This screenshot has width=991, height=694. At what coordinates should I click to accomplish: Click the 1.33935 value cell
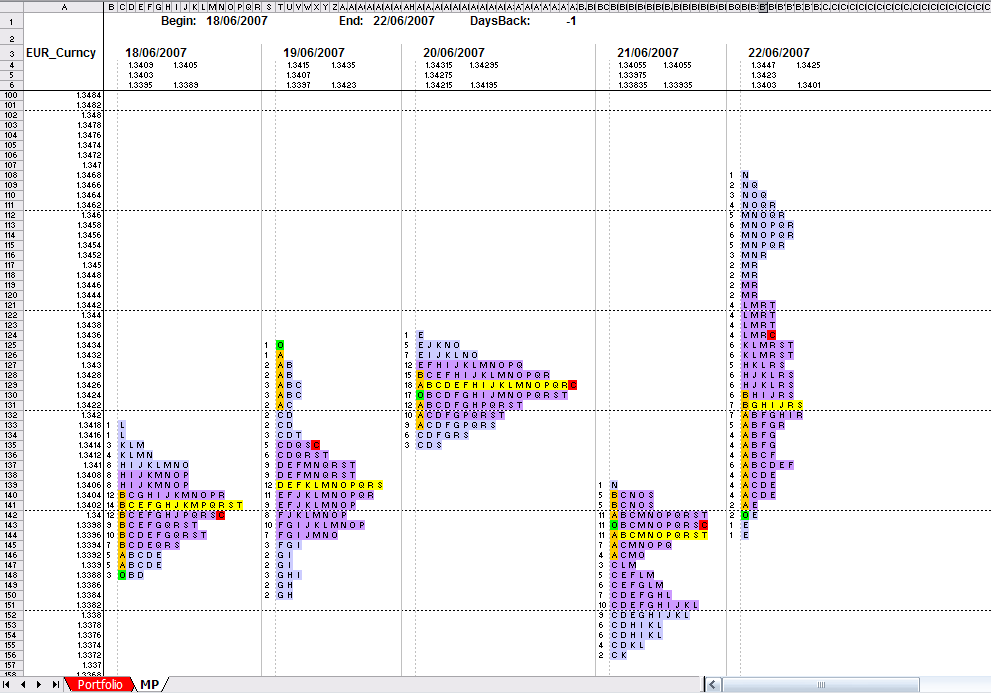point(678,85)
